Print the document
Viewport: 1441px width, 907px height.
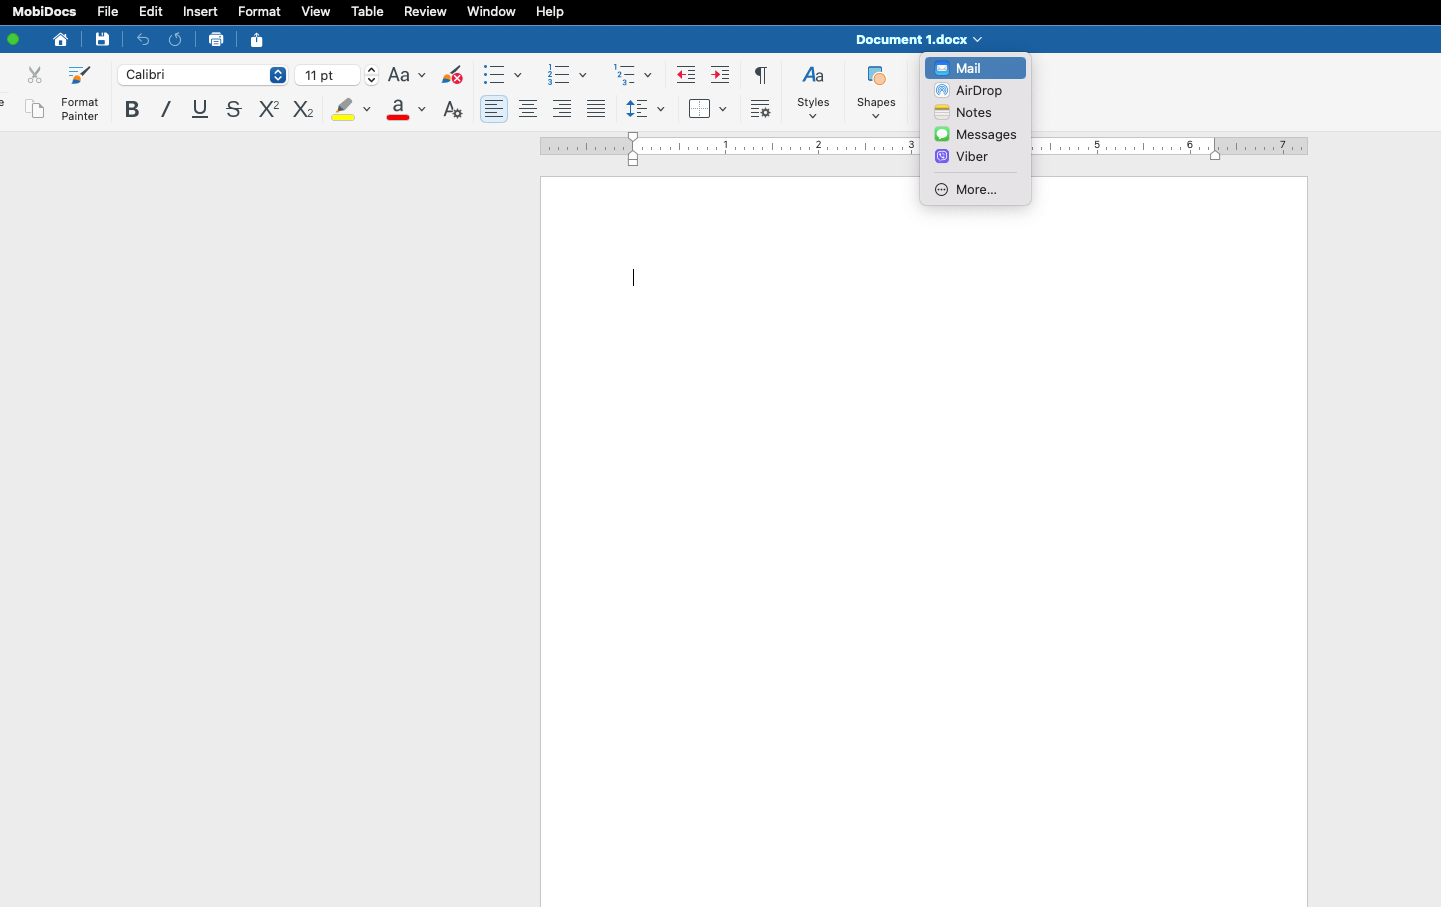click(216, 39)
